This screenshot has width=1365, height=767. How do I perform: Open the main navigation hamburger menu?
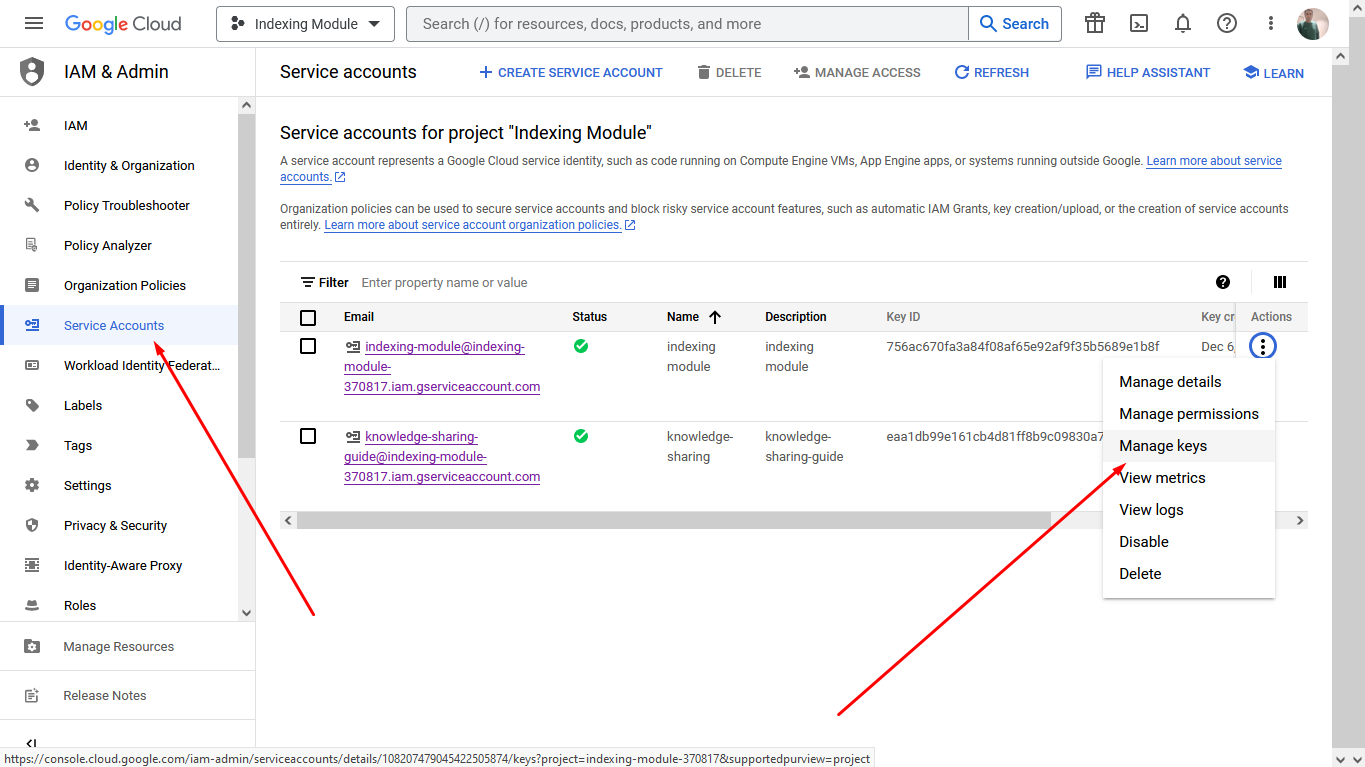pos(34,24)
